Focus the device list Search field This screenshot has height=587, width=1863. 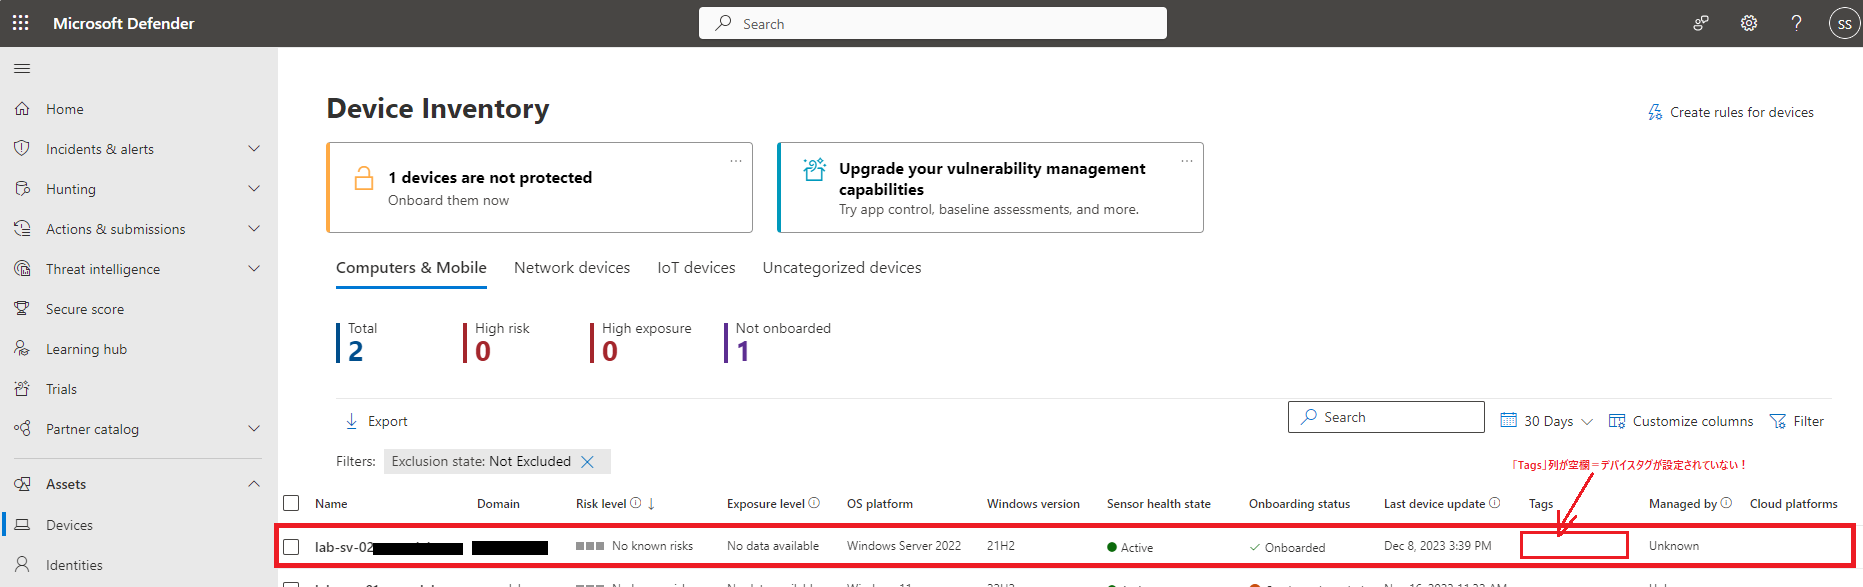pos(1386,417)
